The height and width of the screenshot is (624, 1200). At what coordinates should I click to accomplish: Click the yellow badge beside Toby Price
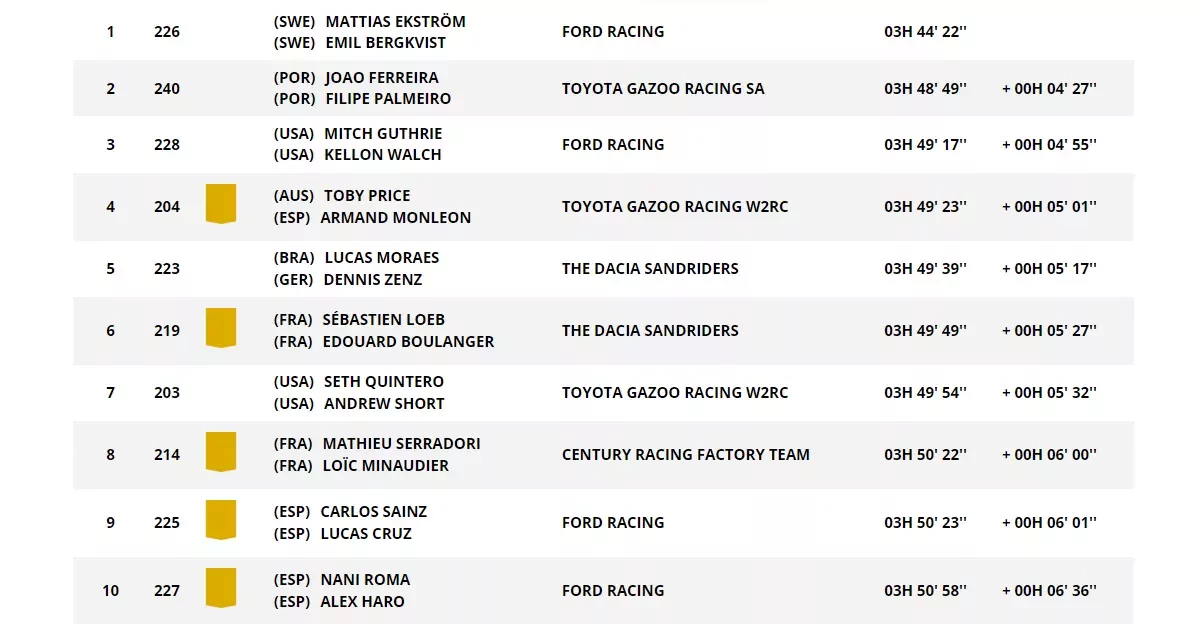click(220, 203)
